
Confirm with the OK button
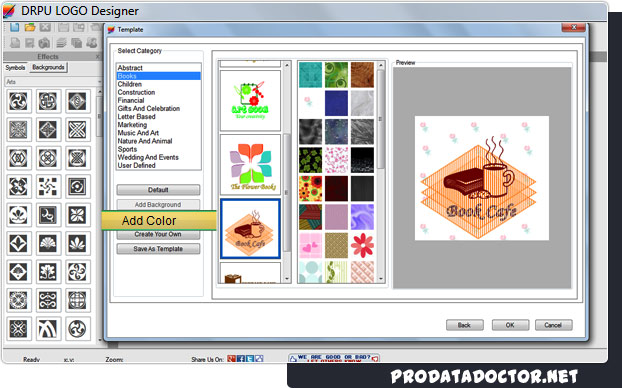510,325
